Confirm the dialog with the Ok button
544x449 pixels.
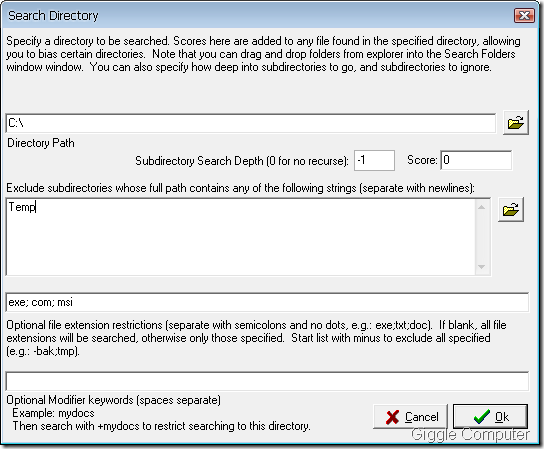[490, 417]
